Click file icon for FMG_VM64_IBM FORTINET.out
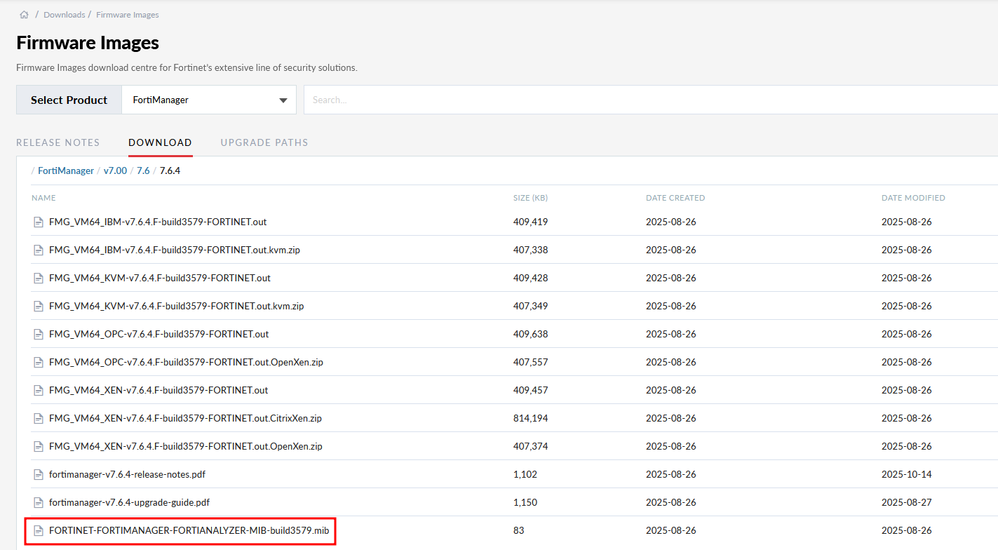Viewport: 998px width, 550px height. pos(38,222)
